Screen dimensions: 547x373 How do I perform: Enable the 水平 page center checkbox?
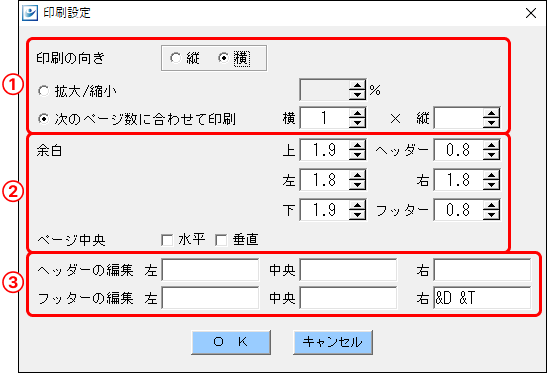pos(167,240)
